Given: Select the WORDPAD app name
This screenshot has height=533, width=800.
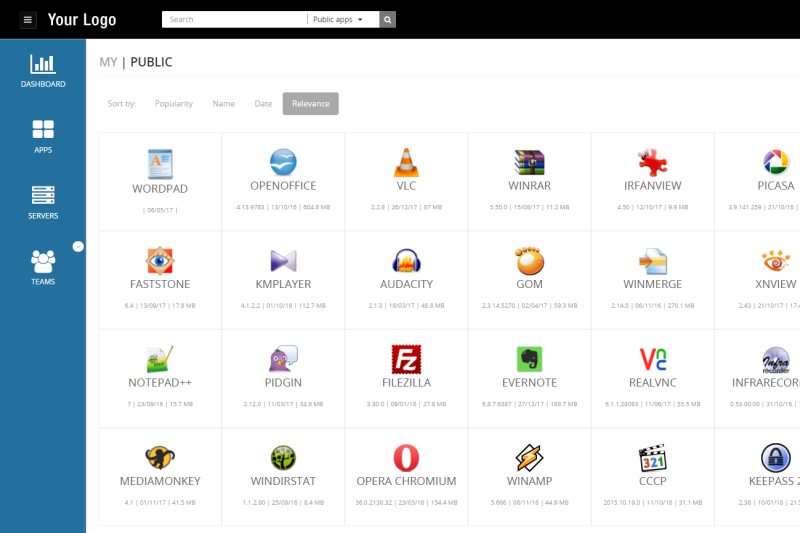Looking at the screenshot, I should coord(160,189).
